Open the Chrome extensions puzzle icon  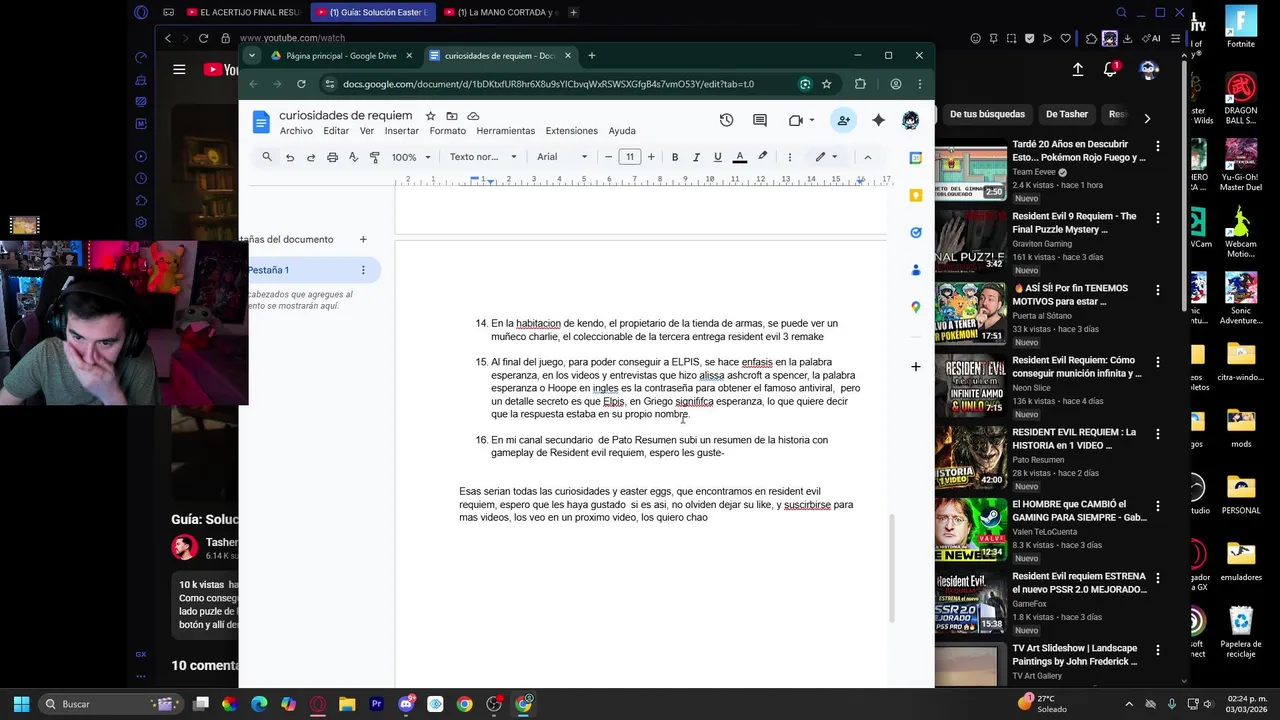coord(860,84)
